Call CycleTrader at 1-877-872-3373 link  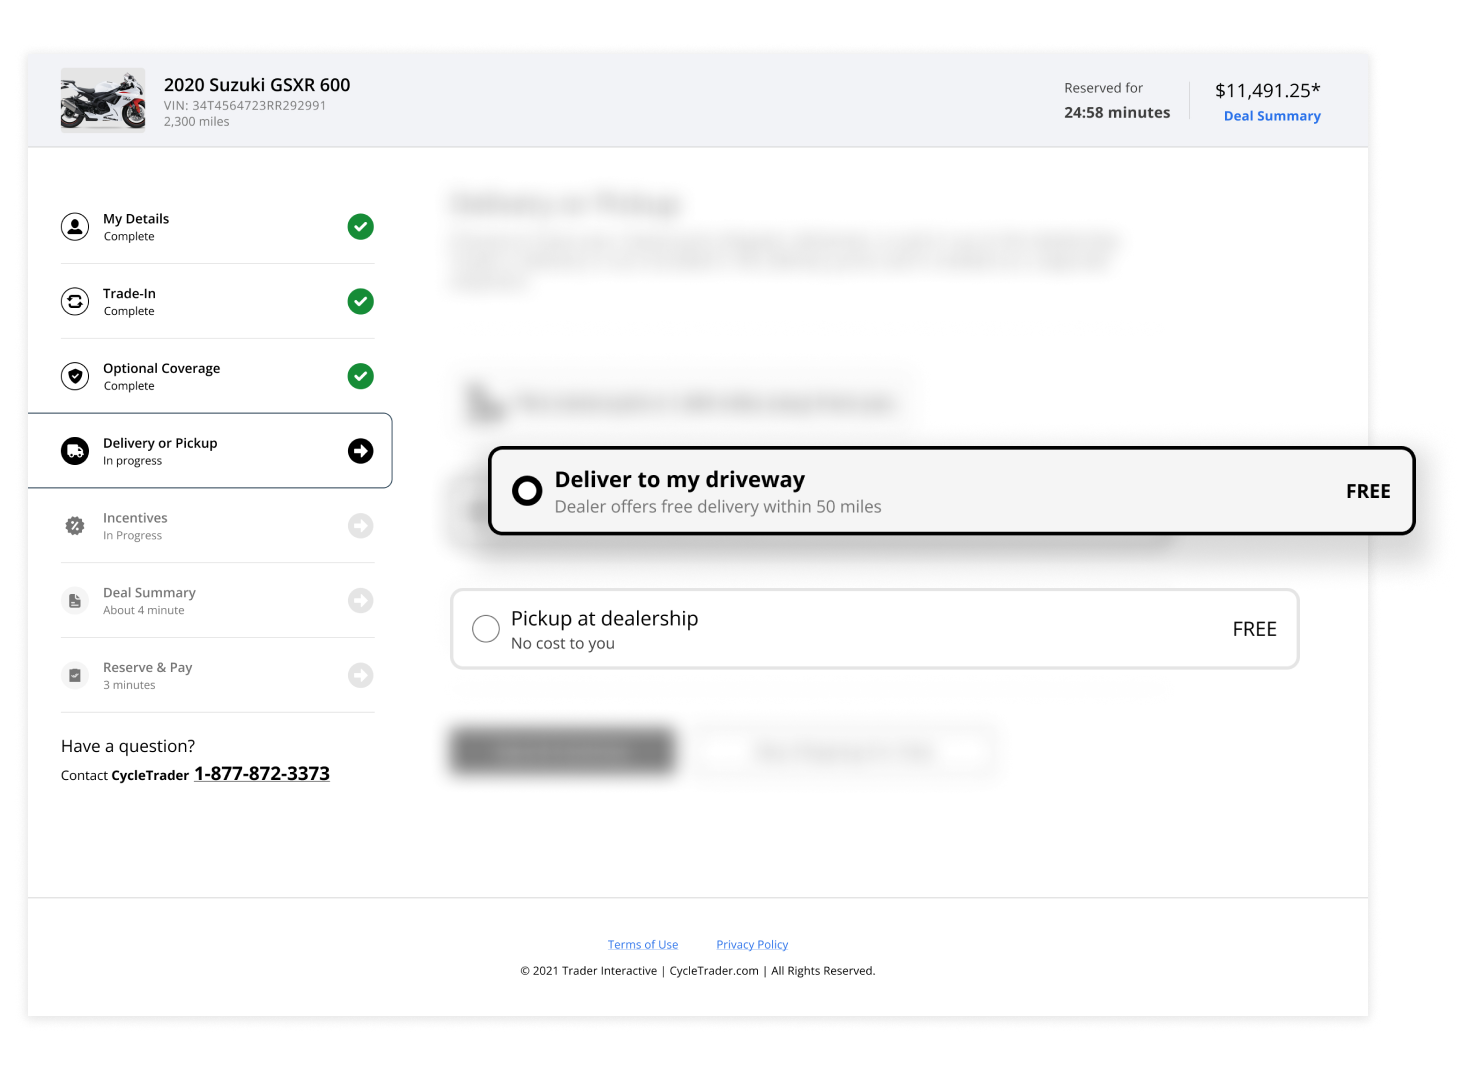(x=262, y=774)
